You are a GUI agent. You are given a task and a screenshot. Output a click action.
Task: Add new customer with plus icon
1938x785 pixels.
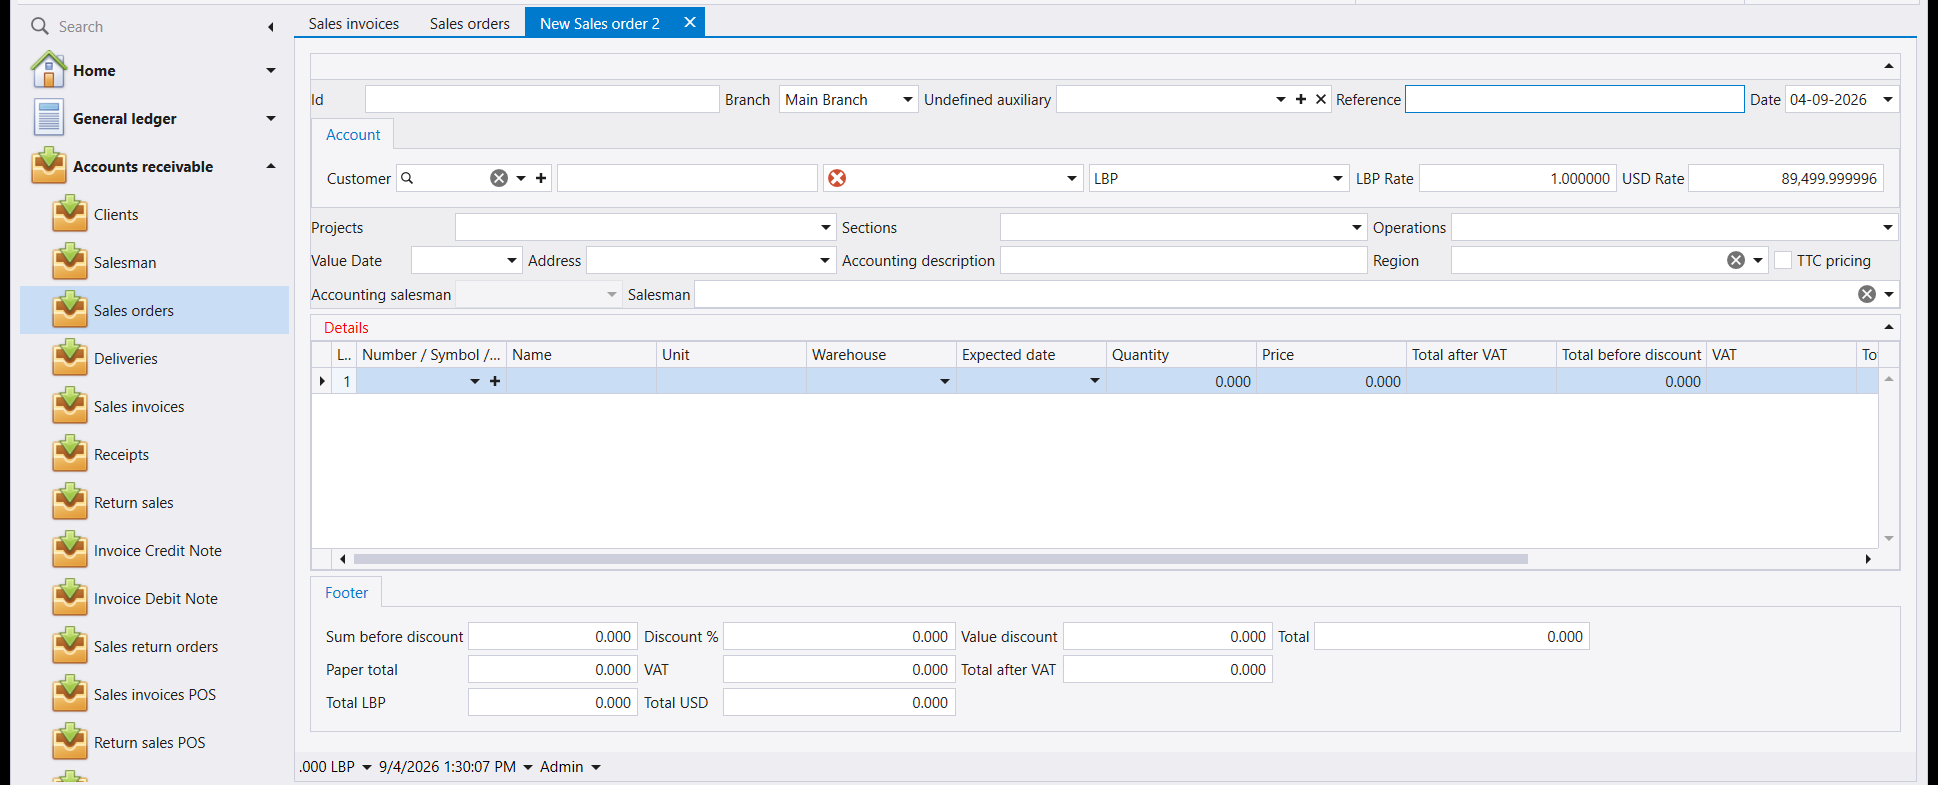pos(541,178)
